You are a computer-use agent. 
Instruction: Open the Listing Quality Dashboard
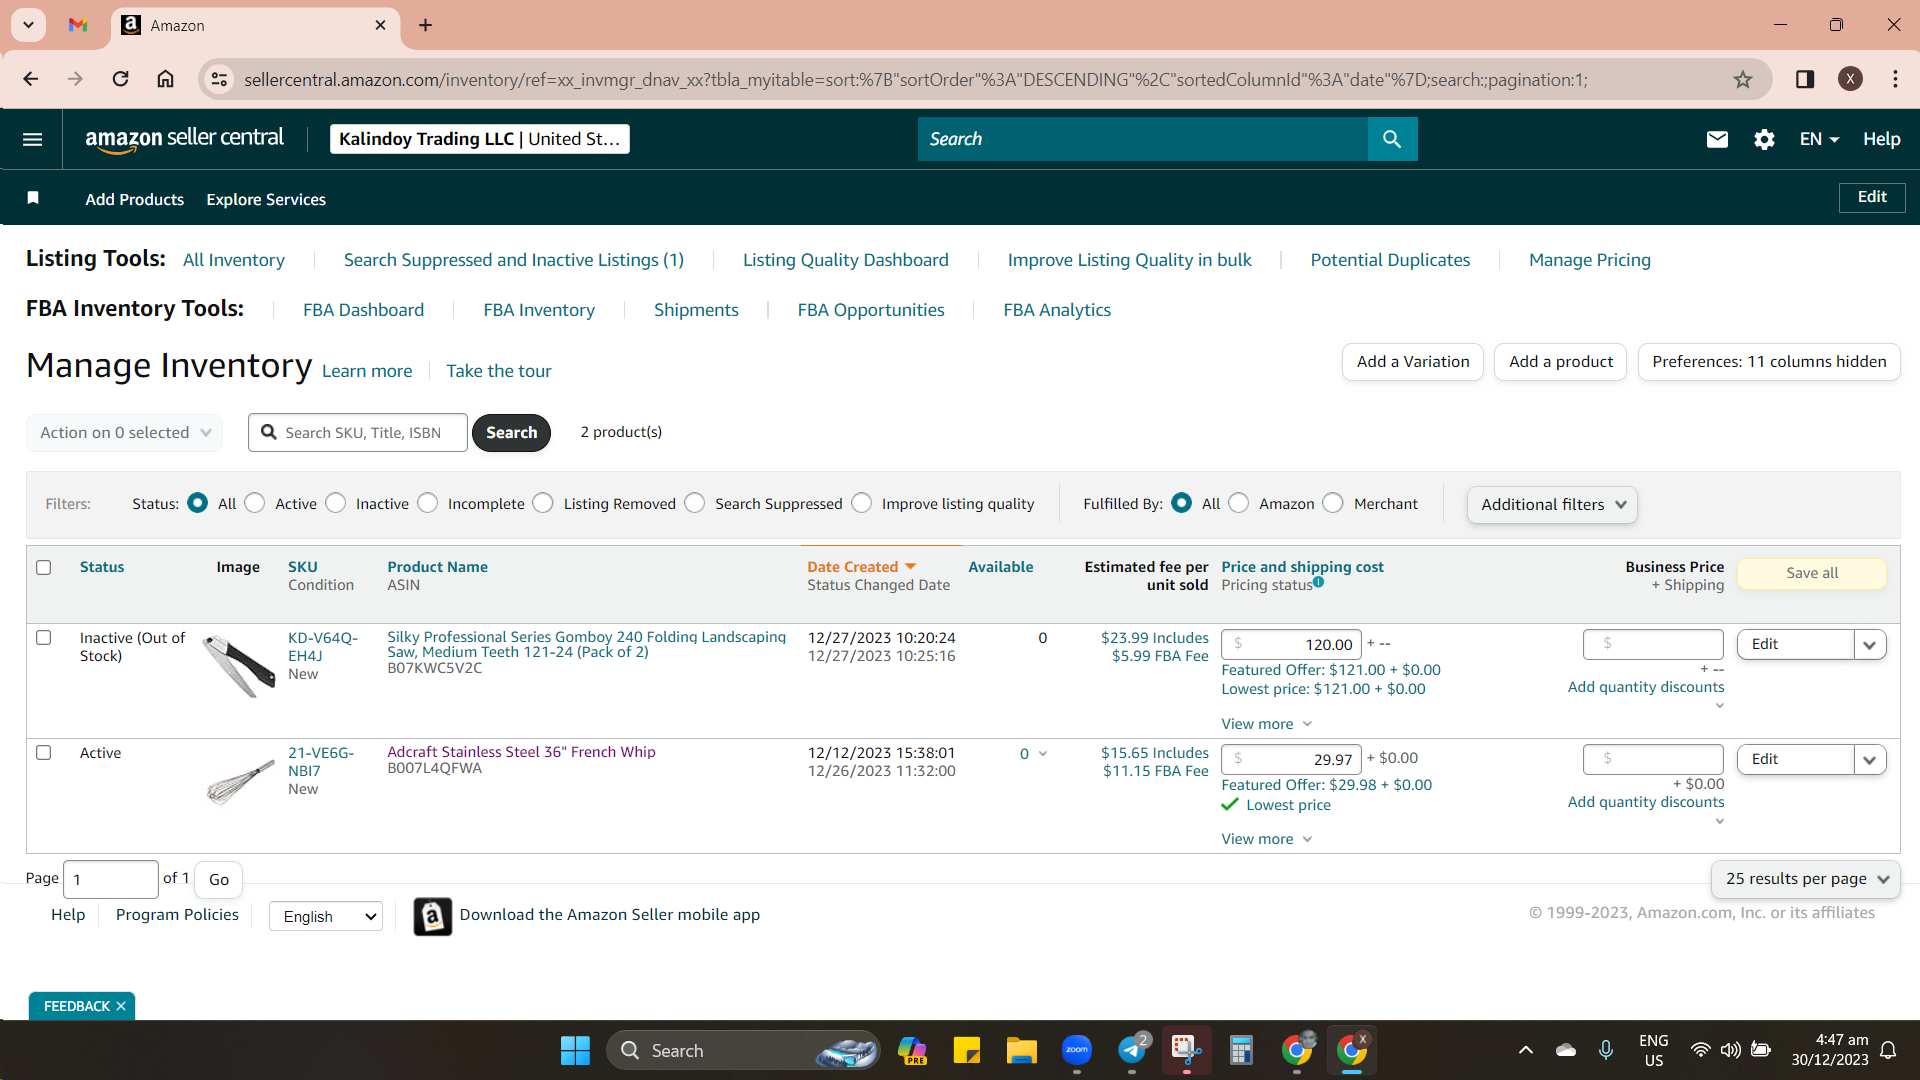coord(846,260)
